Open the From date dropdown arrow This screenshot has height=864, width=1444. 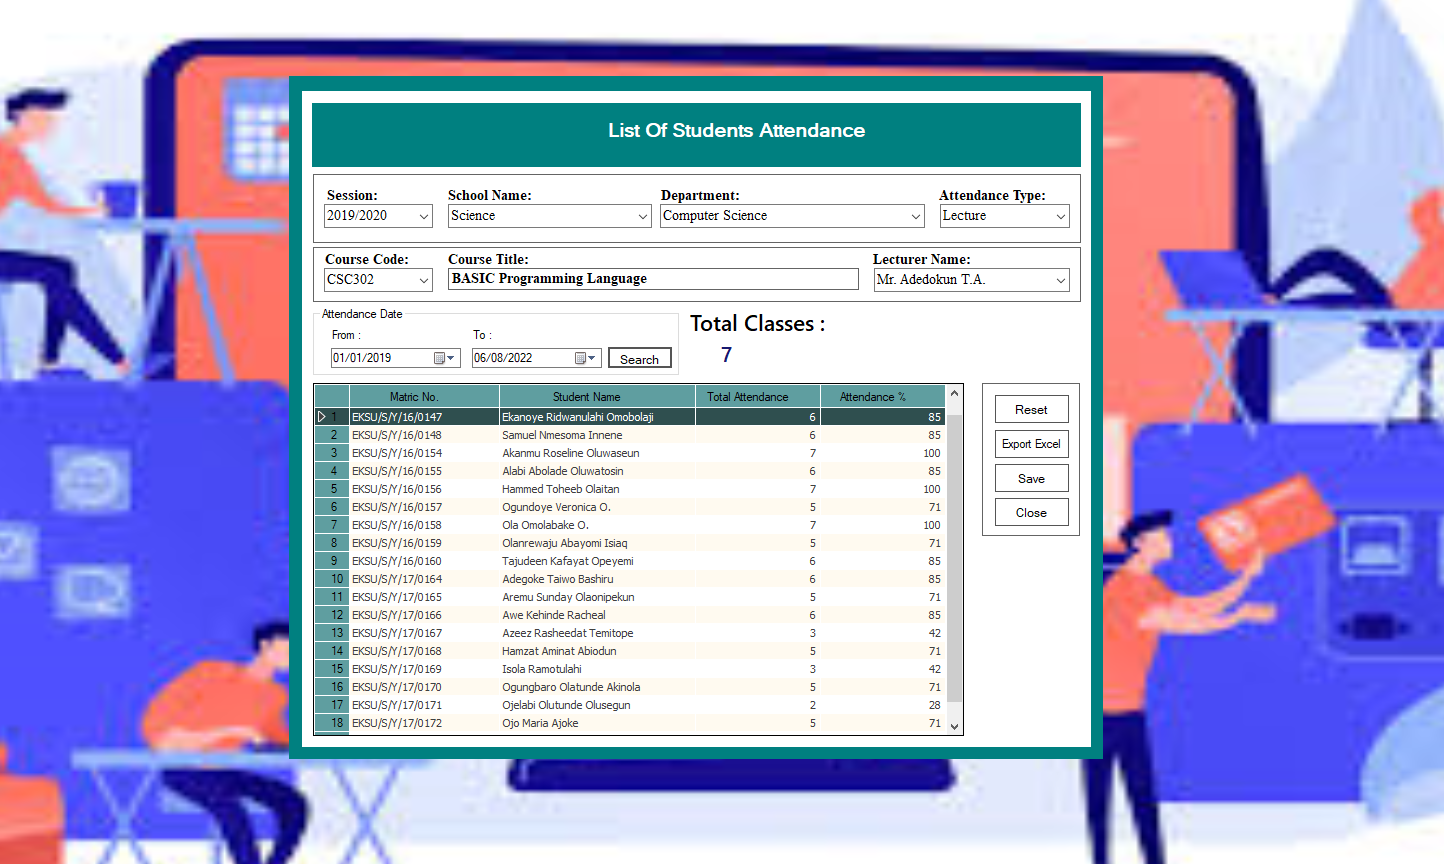point(450,357)
